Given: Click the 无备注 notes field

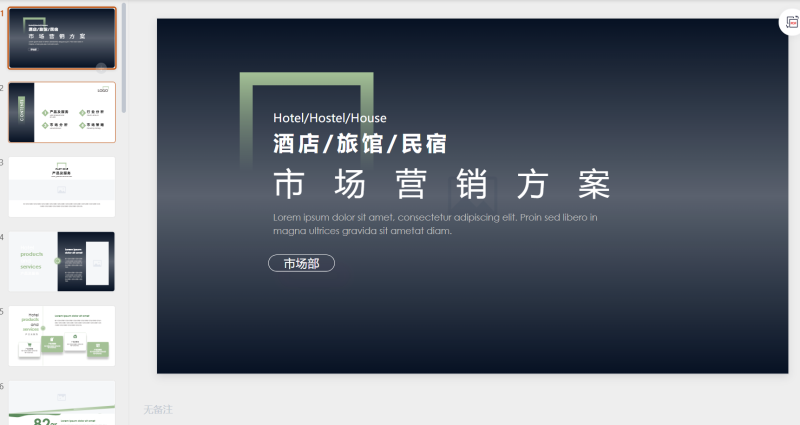Looking at the screenshot, I should (x=158, y=409).
